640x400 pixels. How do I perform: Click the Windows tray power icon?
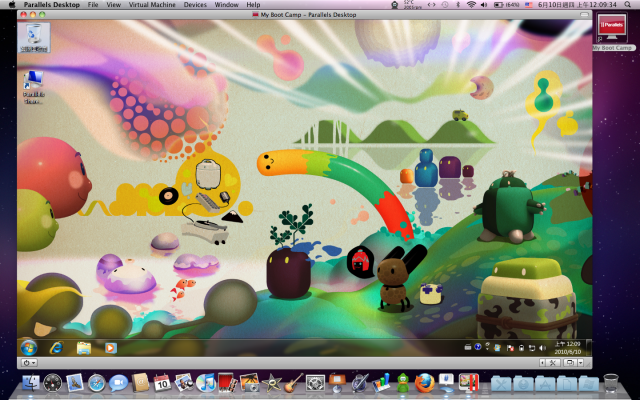[x=521, y=348]
